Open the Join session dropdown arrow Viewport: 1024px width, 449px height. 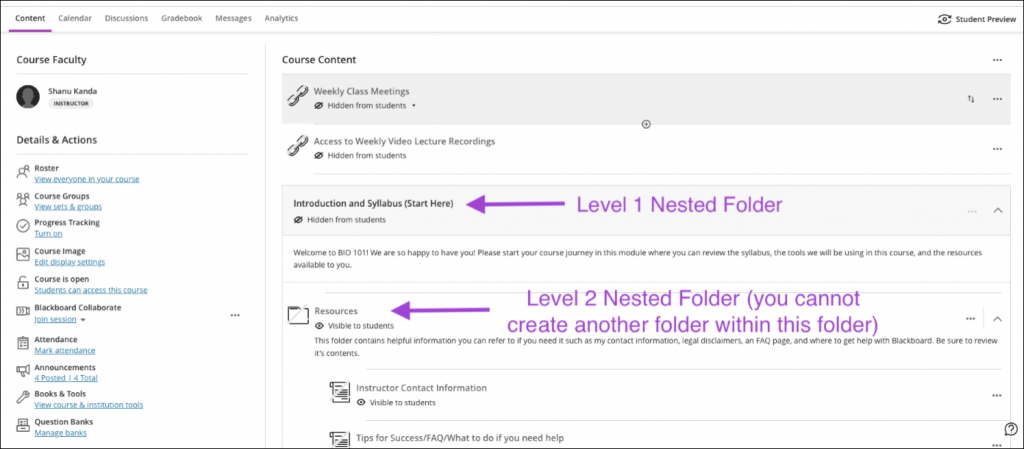pos(84,321)
